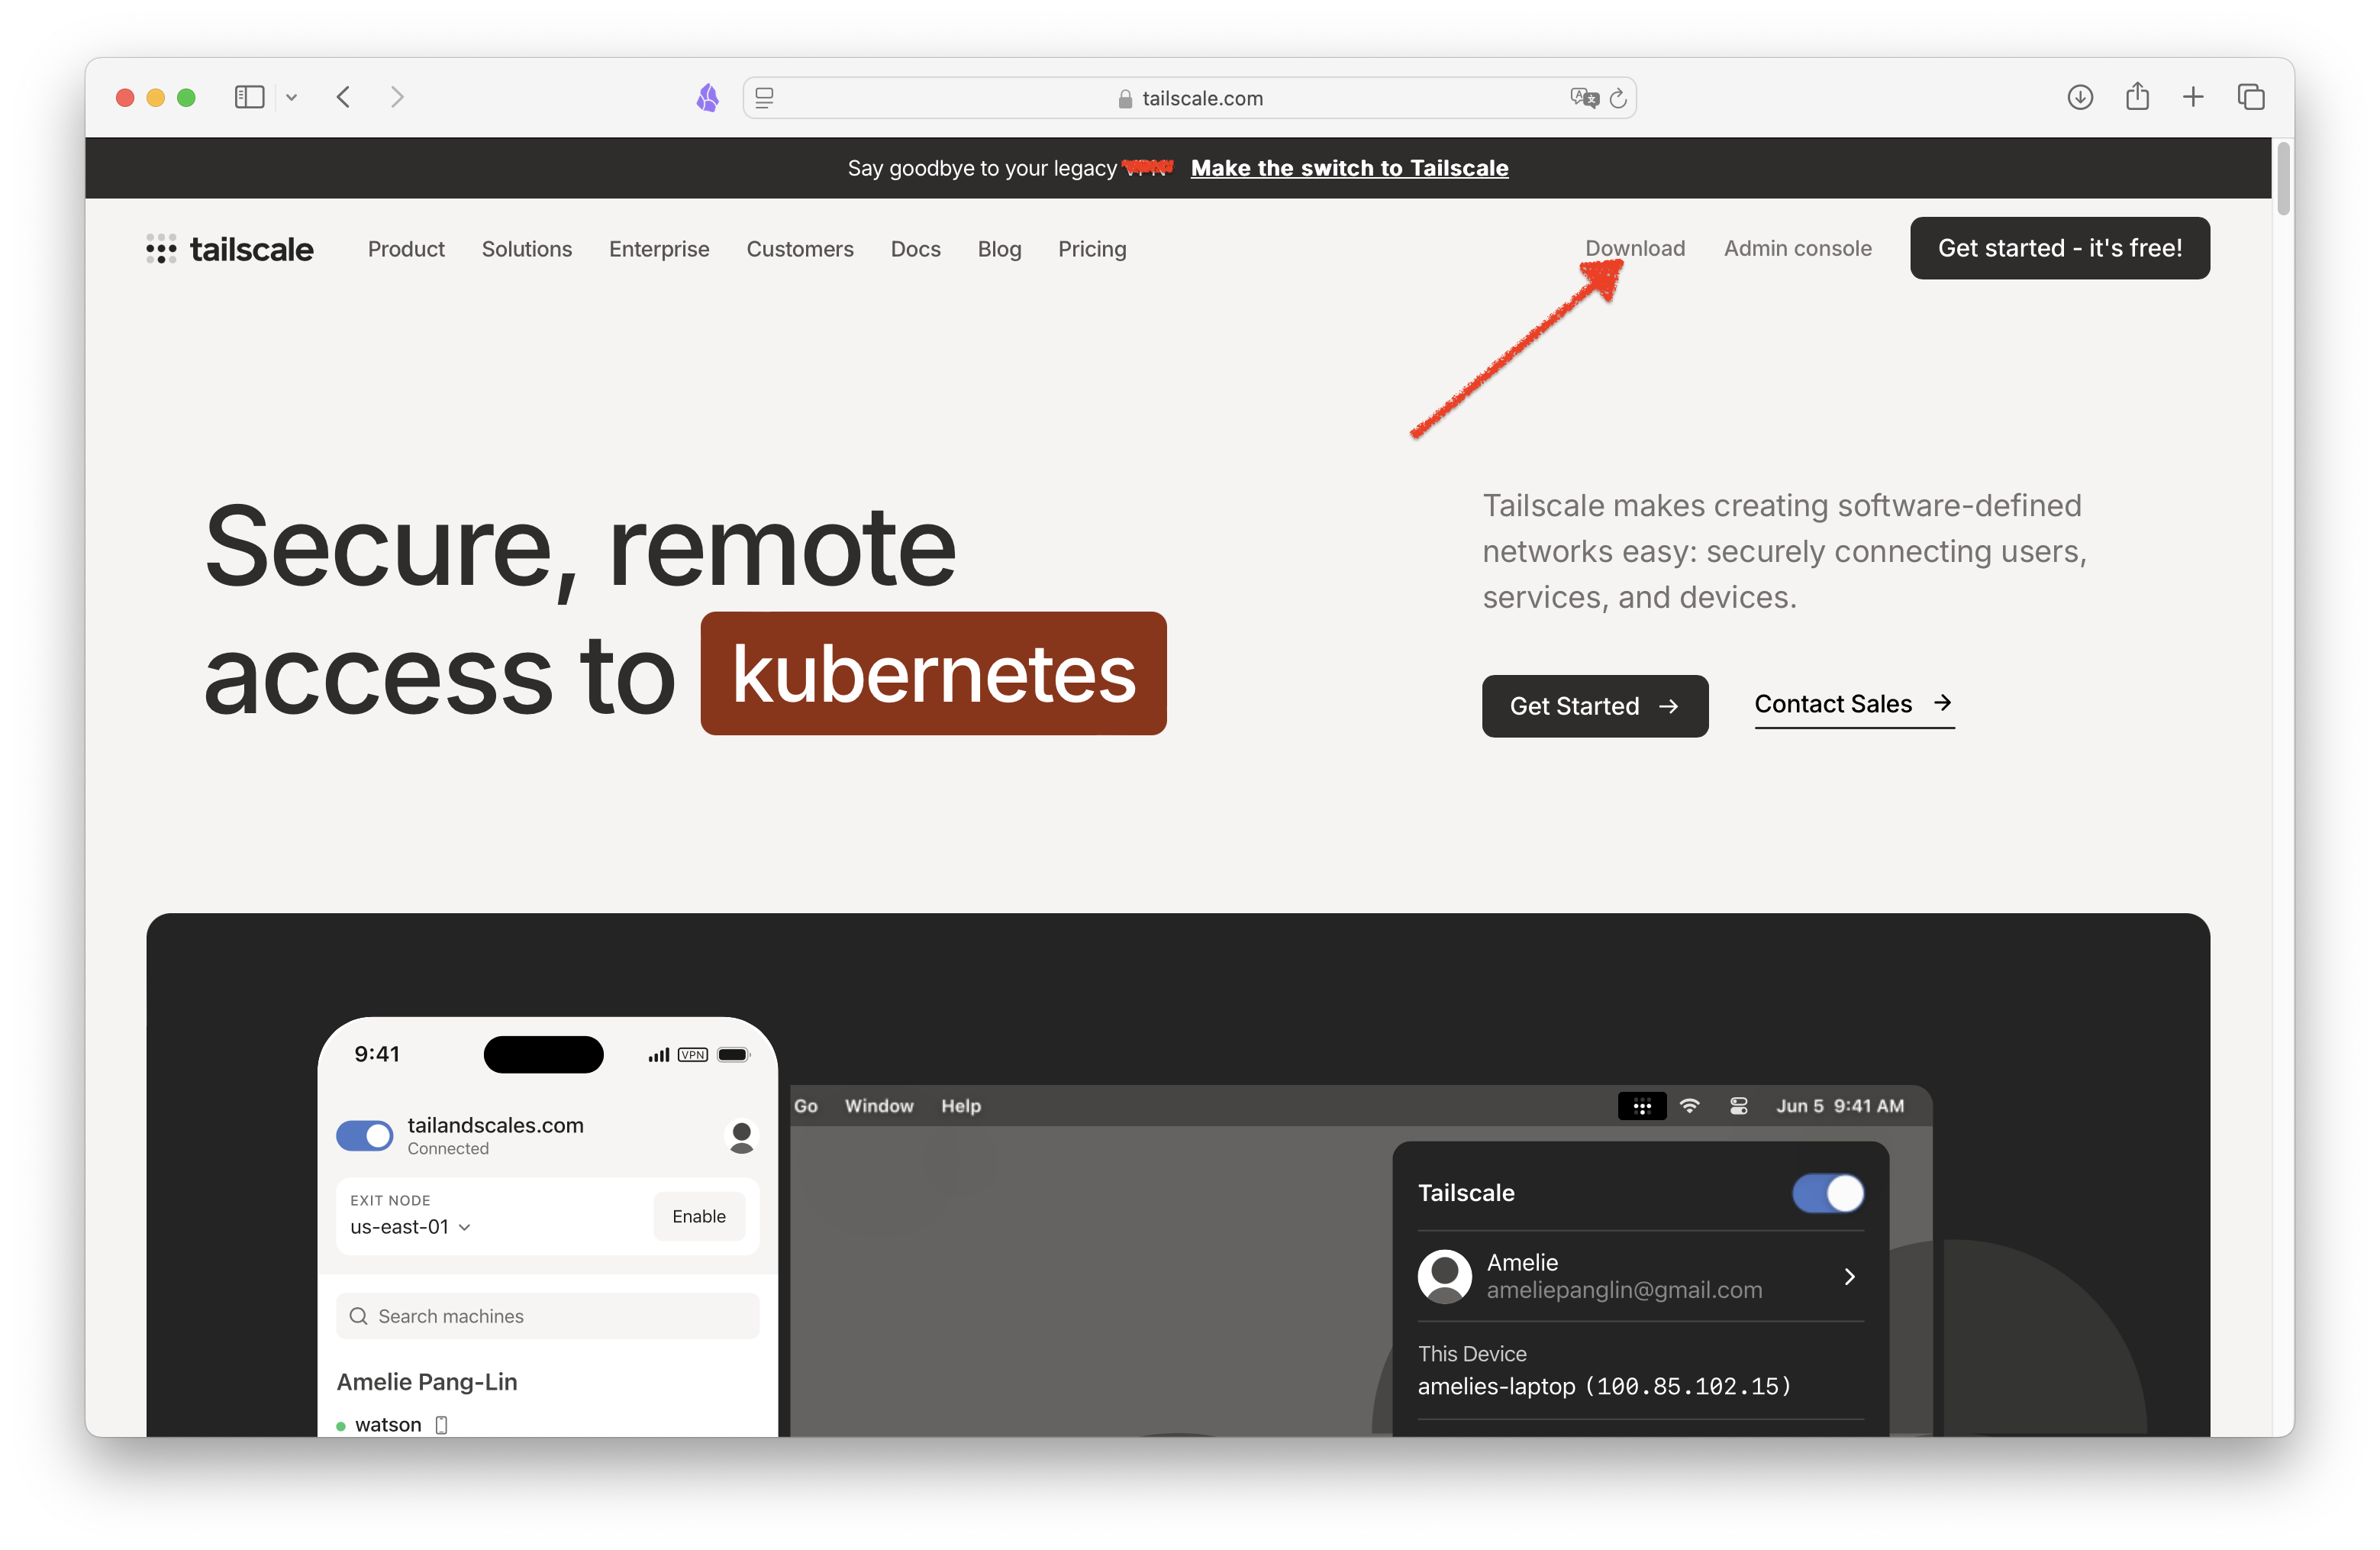2380x1550 pixels.
Task: Click the lock icon beside tailscale.com
Action: tap(1124, 98)
